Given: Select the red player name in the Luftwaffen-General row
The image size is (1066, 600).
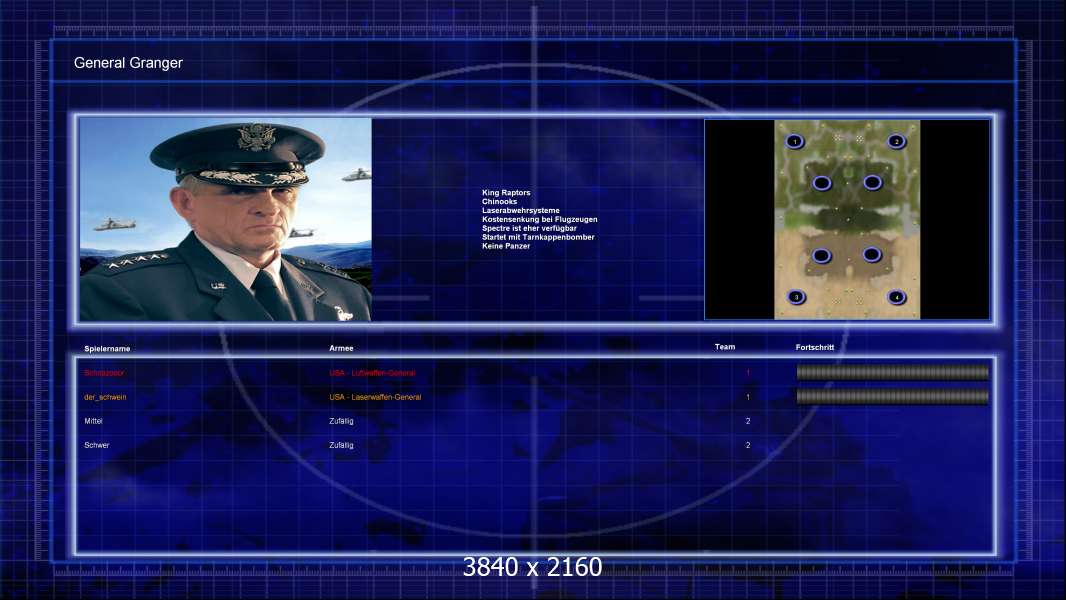Looking at the screenshot, I should (104, 373).
